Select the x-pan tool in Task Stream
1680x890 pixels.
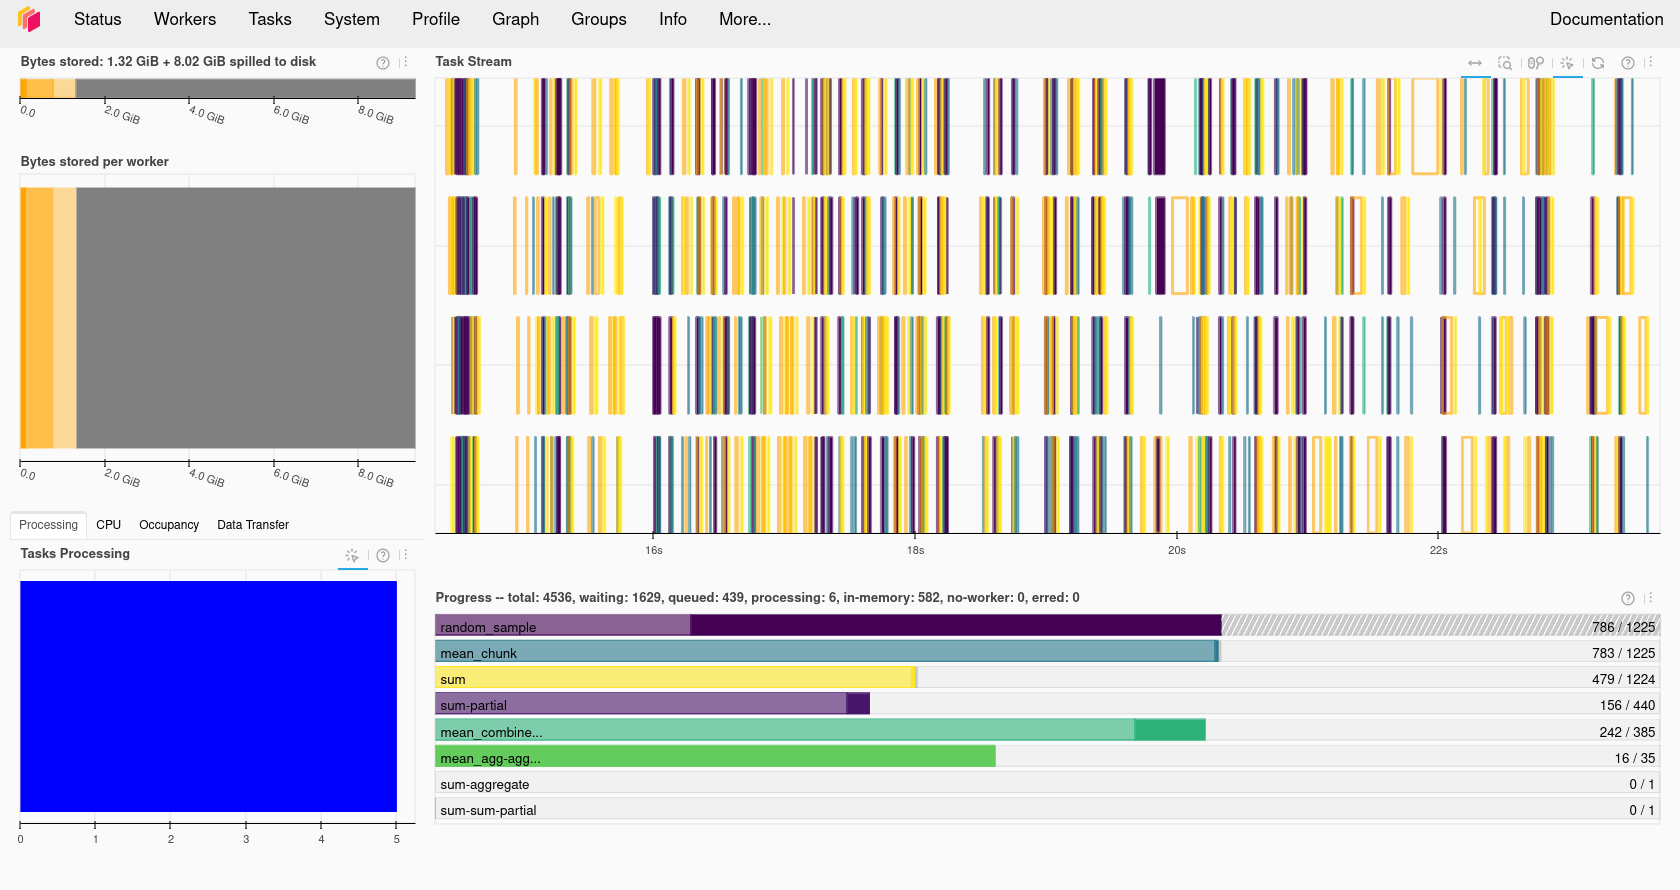(1475, 63)
